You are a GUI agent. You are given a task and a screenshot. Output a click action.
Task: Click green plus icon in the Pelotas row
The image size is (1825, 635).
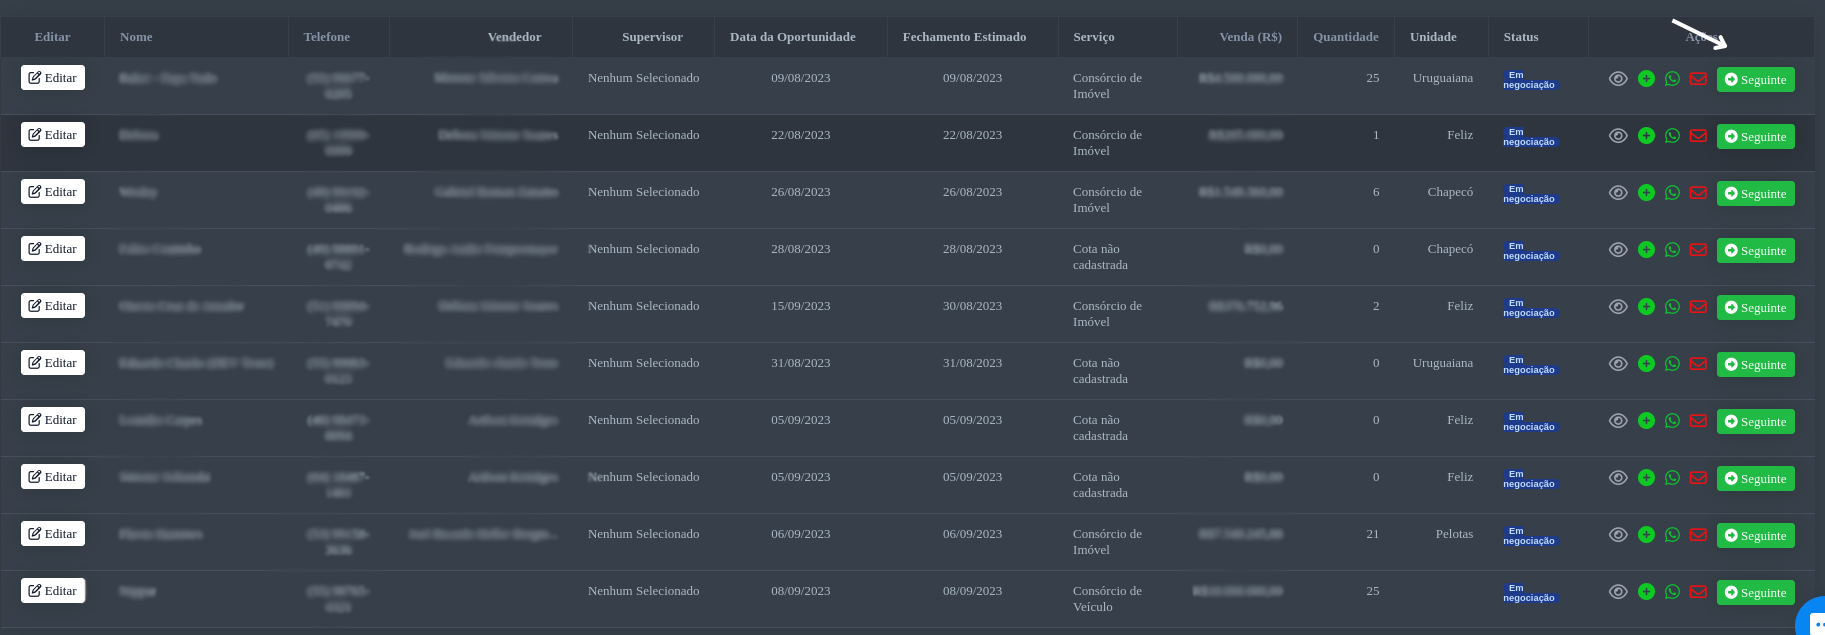coord(1646,535)
